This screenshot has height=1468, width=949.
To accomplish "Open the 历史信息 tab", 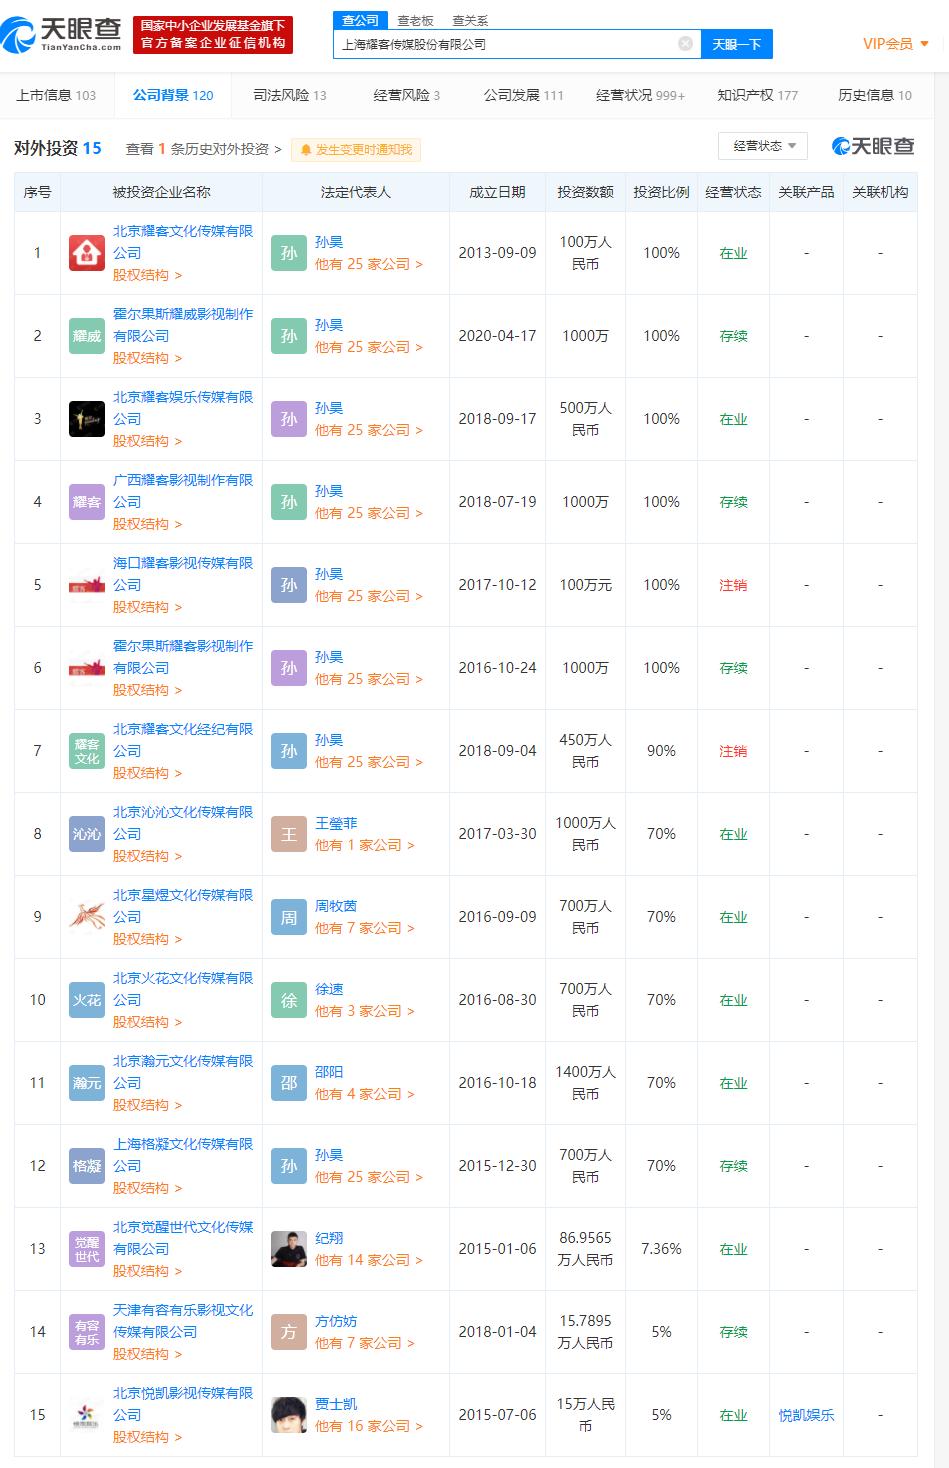I will click(875, 95).
